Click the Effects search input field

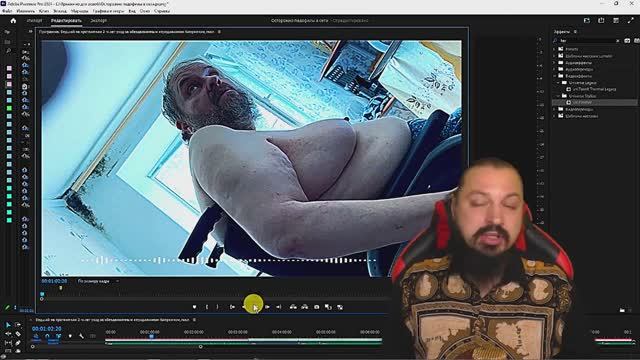pyautogui.click(x=587, y=41)
